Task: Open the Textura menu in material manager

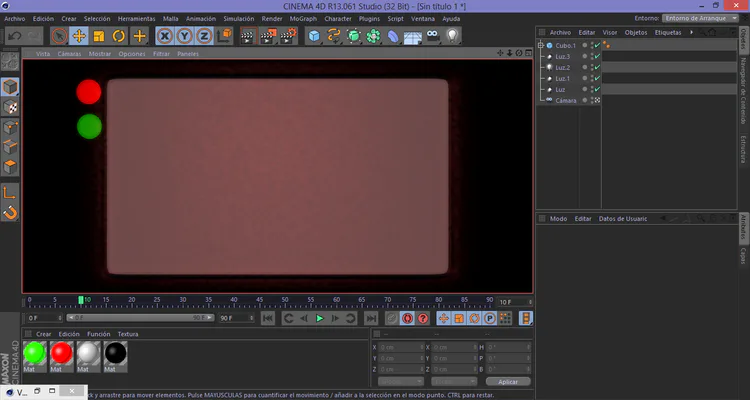Action: pos(128,334)
